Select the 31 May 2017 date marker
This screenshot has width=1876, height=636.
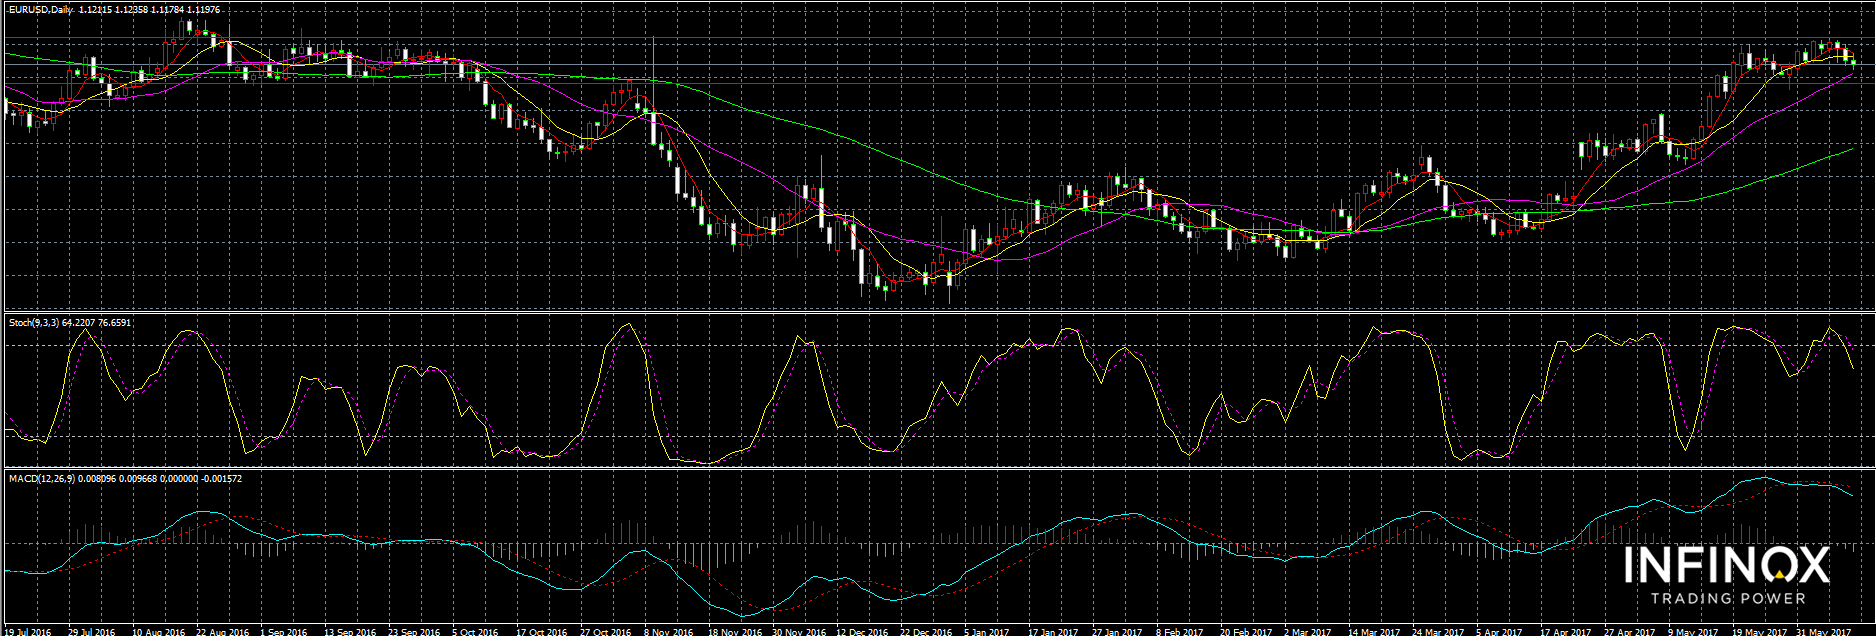click(1822, 631)
